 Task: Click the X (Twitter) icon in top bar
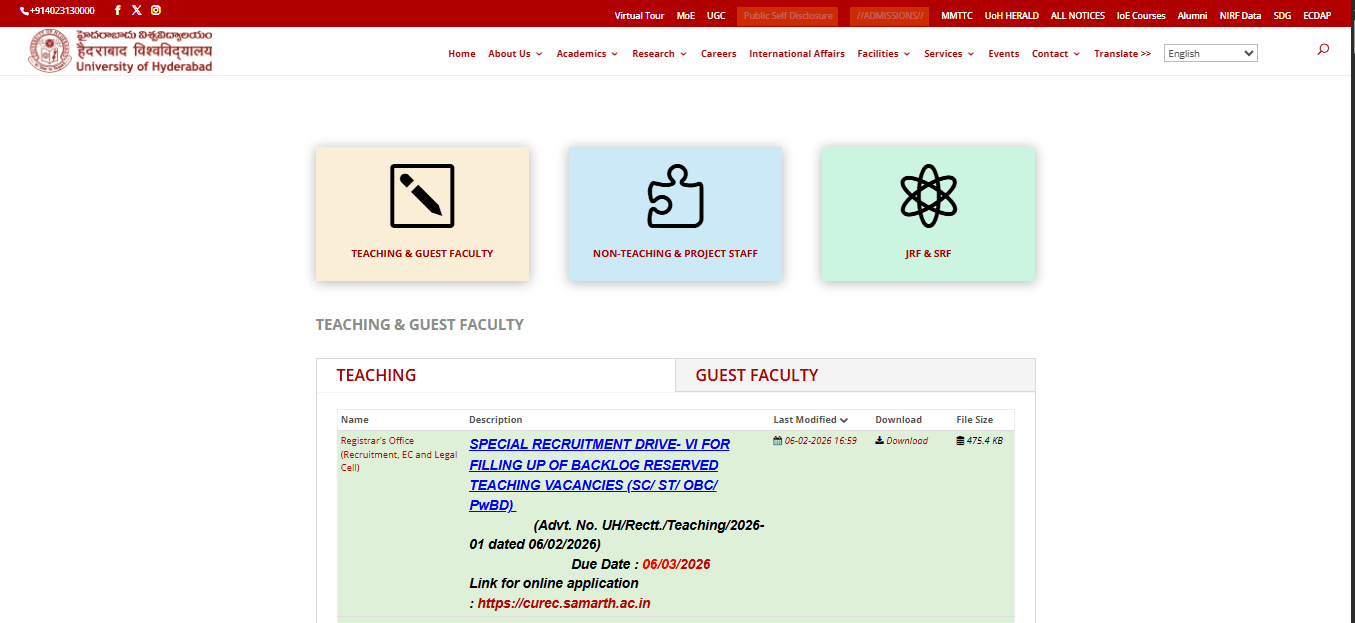(136, 10)
